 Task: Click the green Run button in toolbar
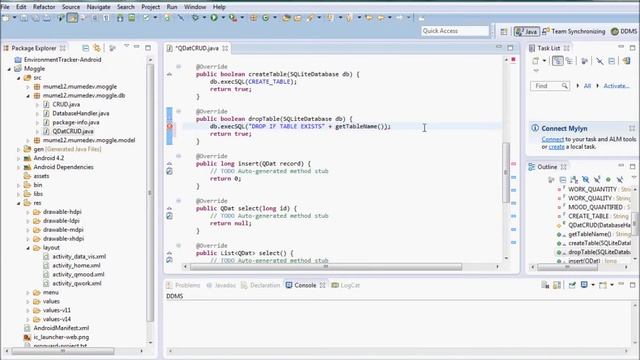point(214,18)
